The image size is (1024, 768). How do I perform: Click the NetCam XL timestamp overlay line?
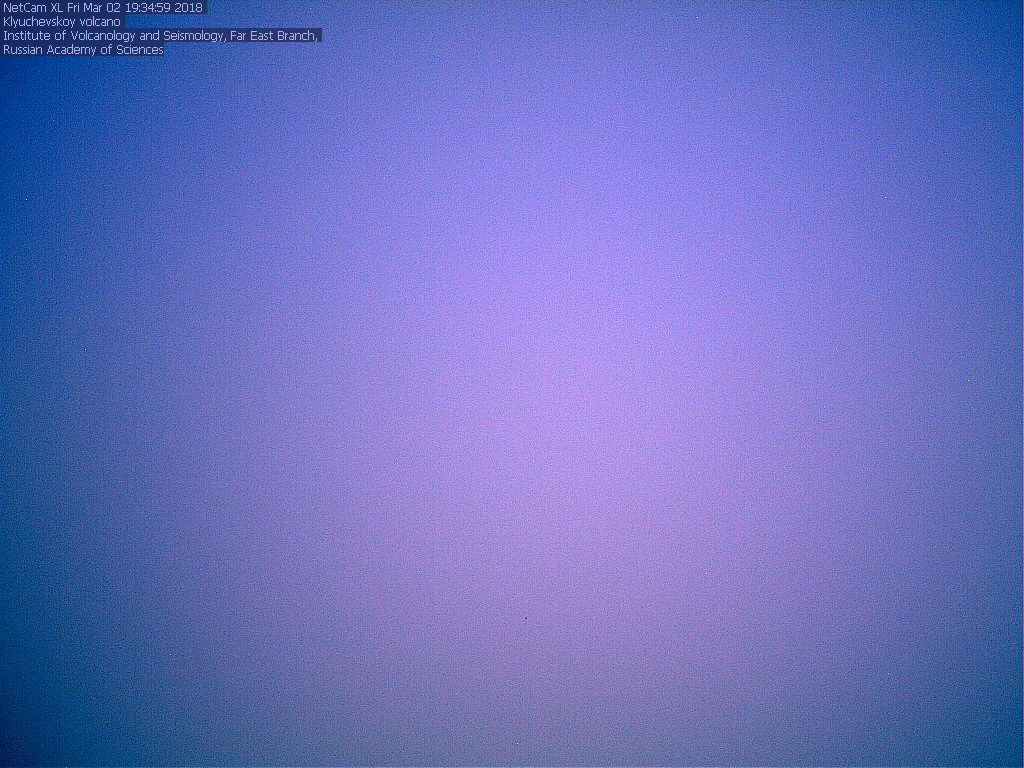(103, 8)
